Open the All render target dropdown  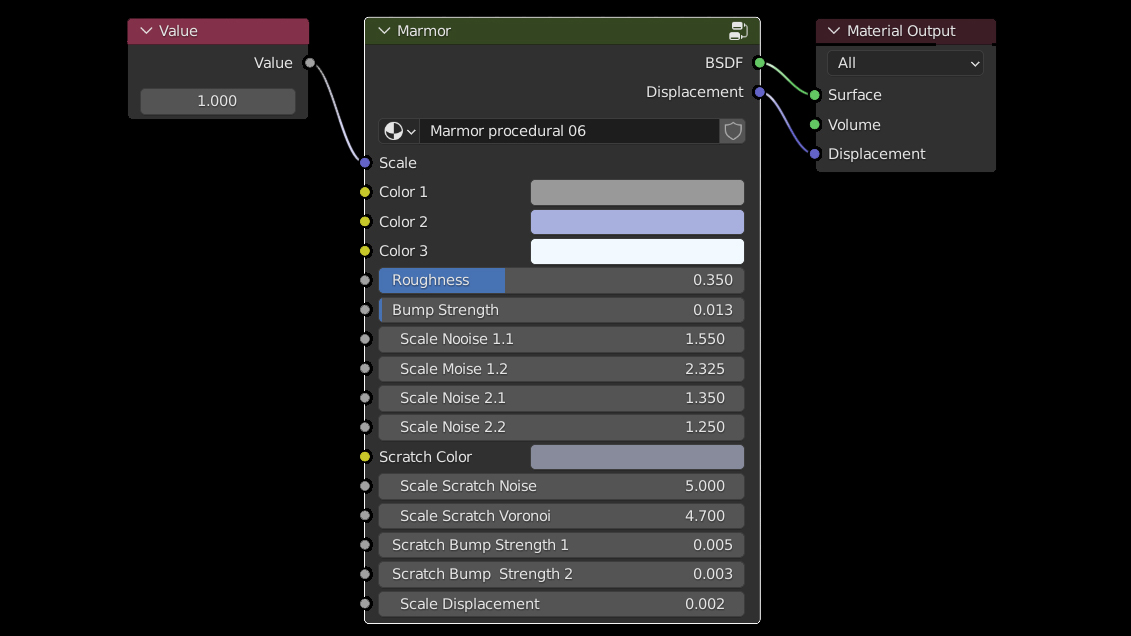point(905,63)
